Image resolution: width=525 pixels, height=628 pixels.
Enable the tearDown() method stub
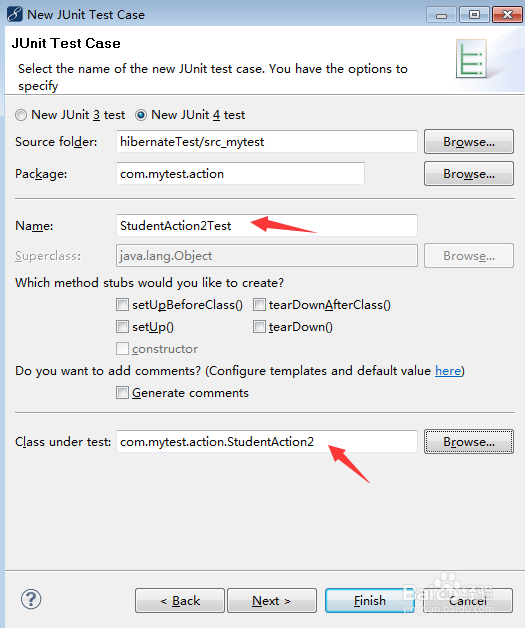pos(259,327)
